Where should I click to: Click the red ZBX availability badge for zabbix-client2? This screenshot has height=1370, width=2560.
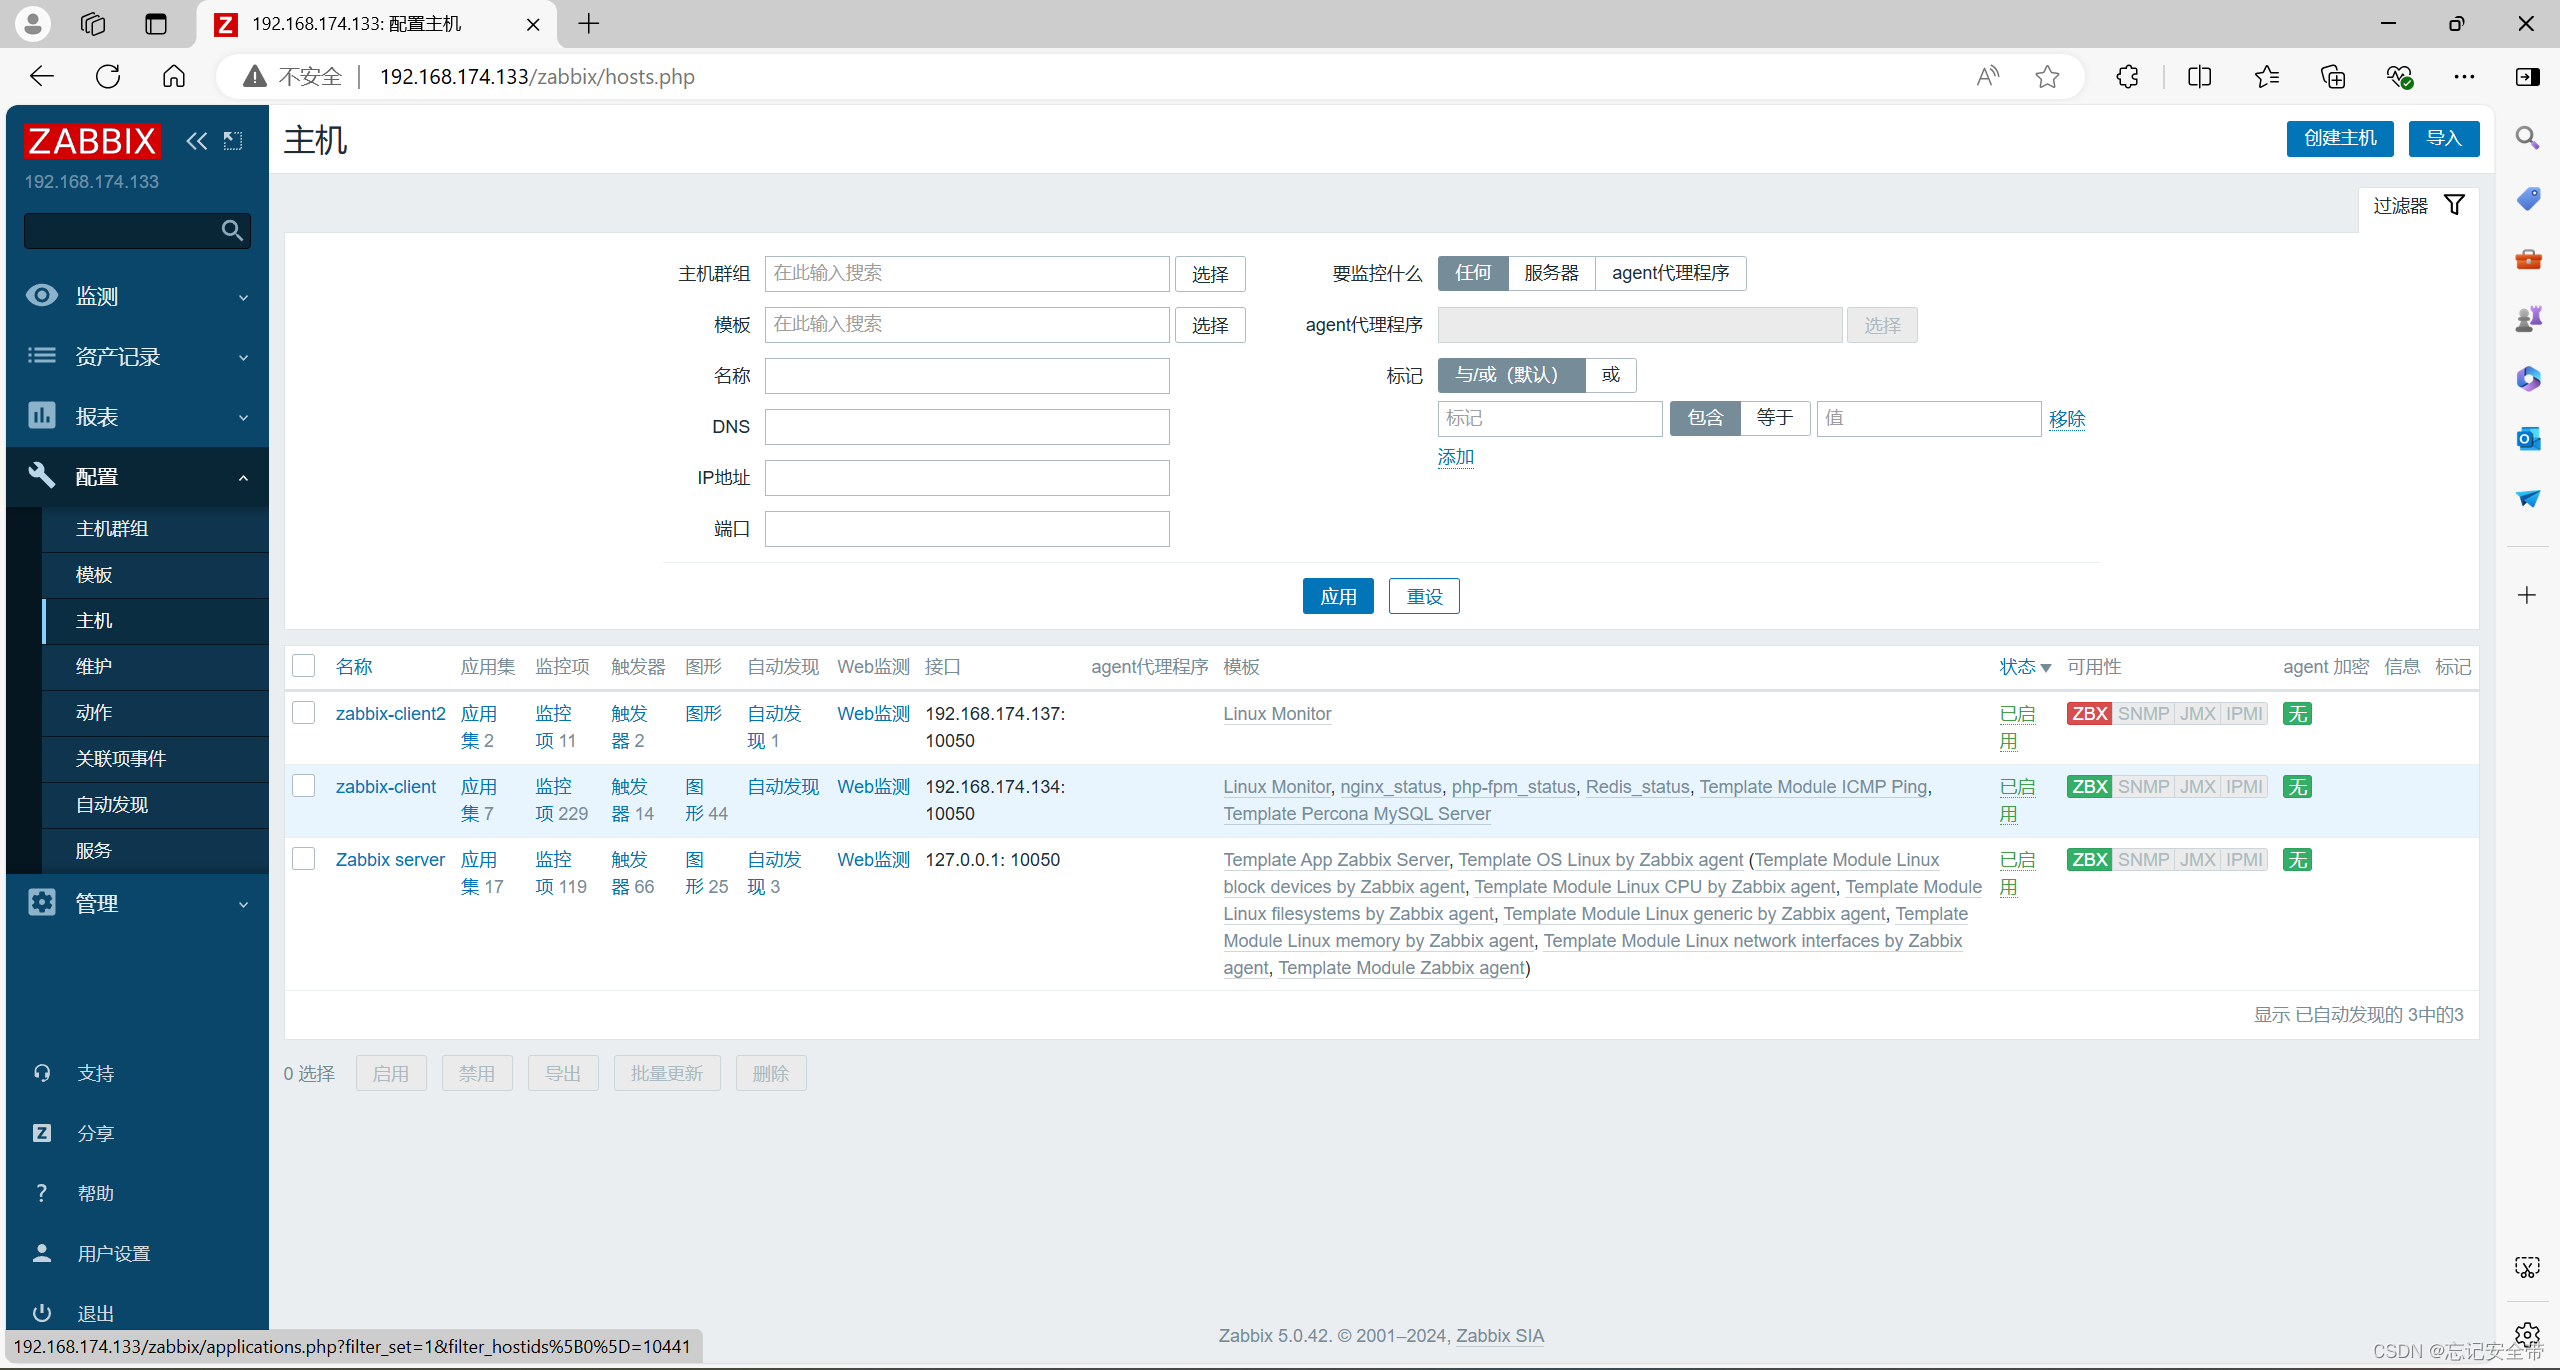click(x=2089, y=714)
